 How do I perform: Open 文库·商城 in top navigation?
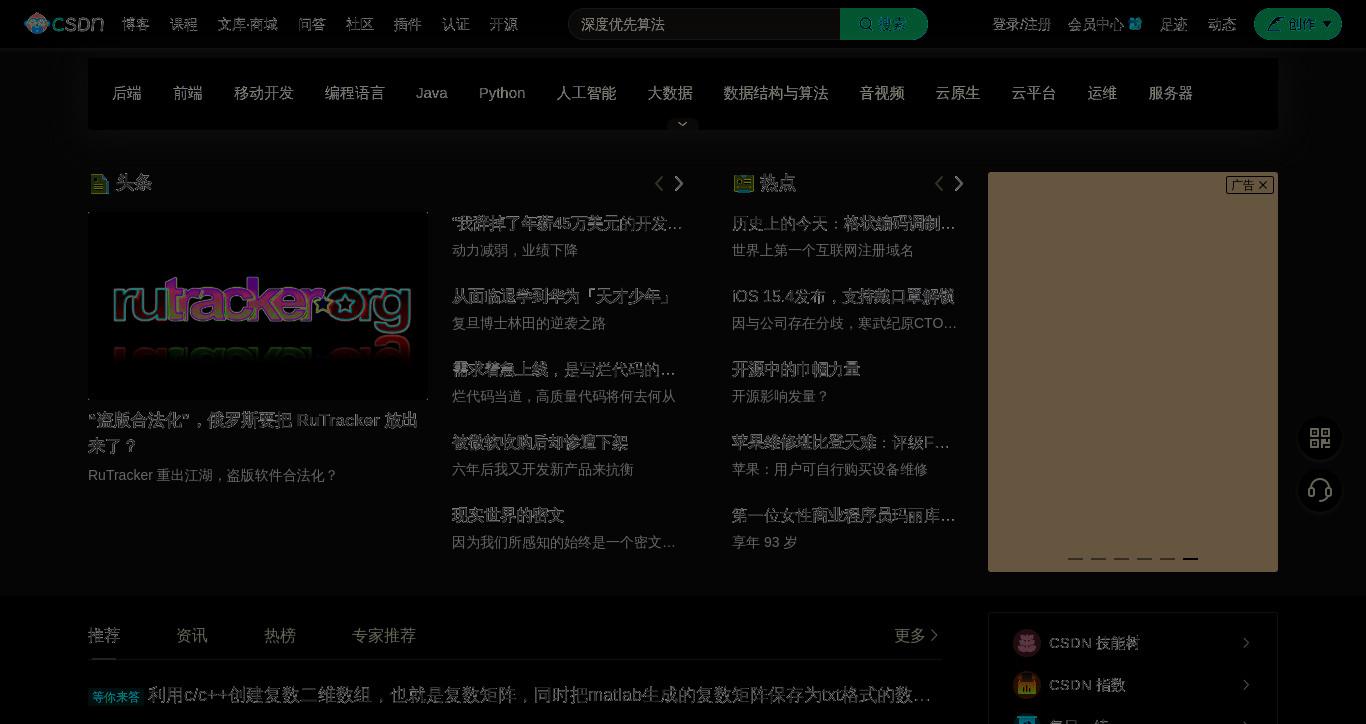point(248,24)
